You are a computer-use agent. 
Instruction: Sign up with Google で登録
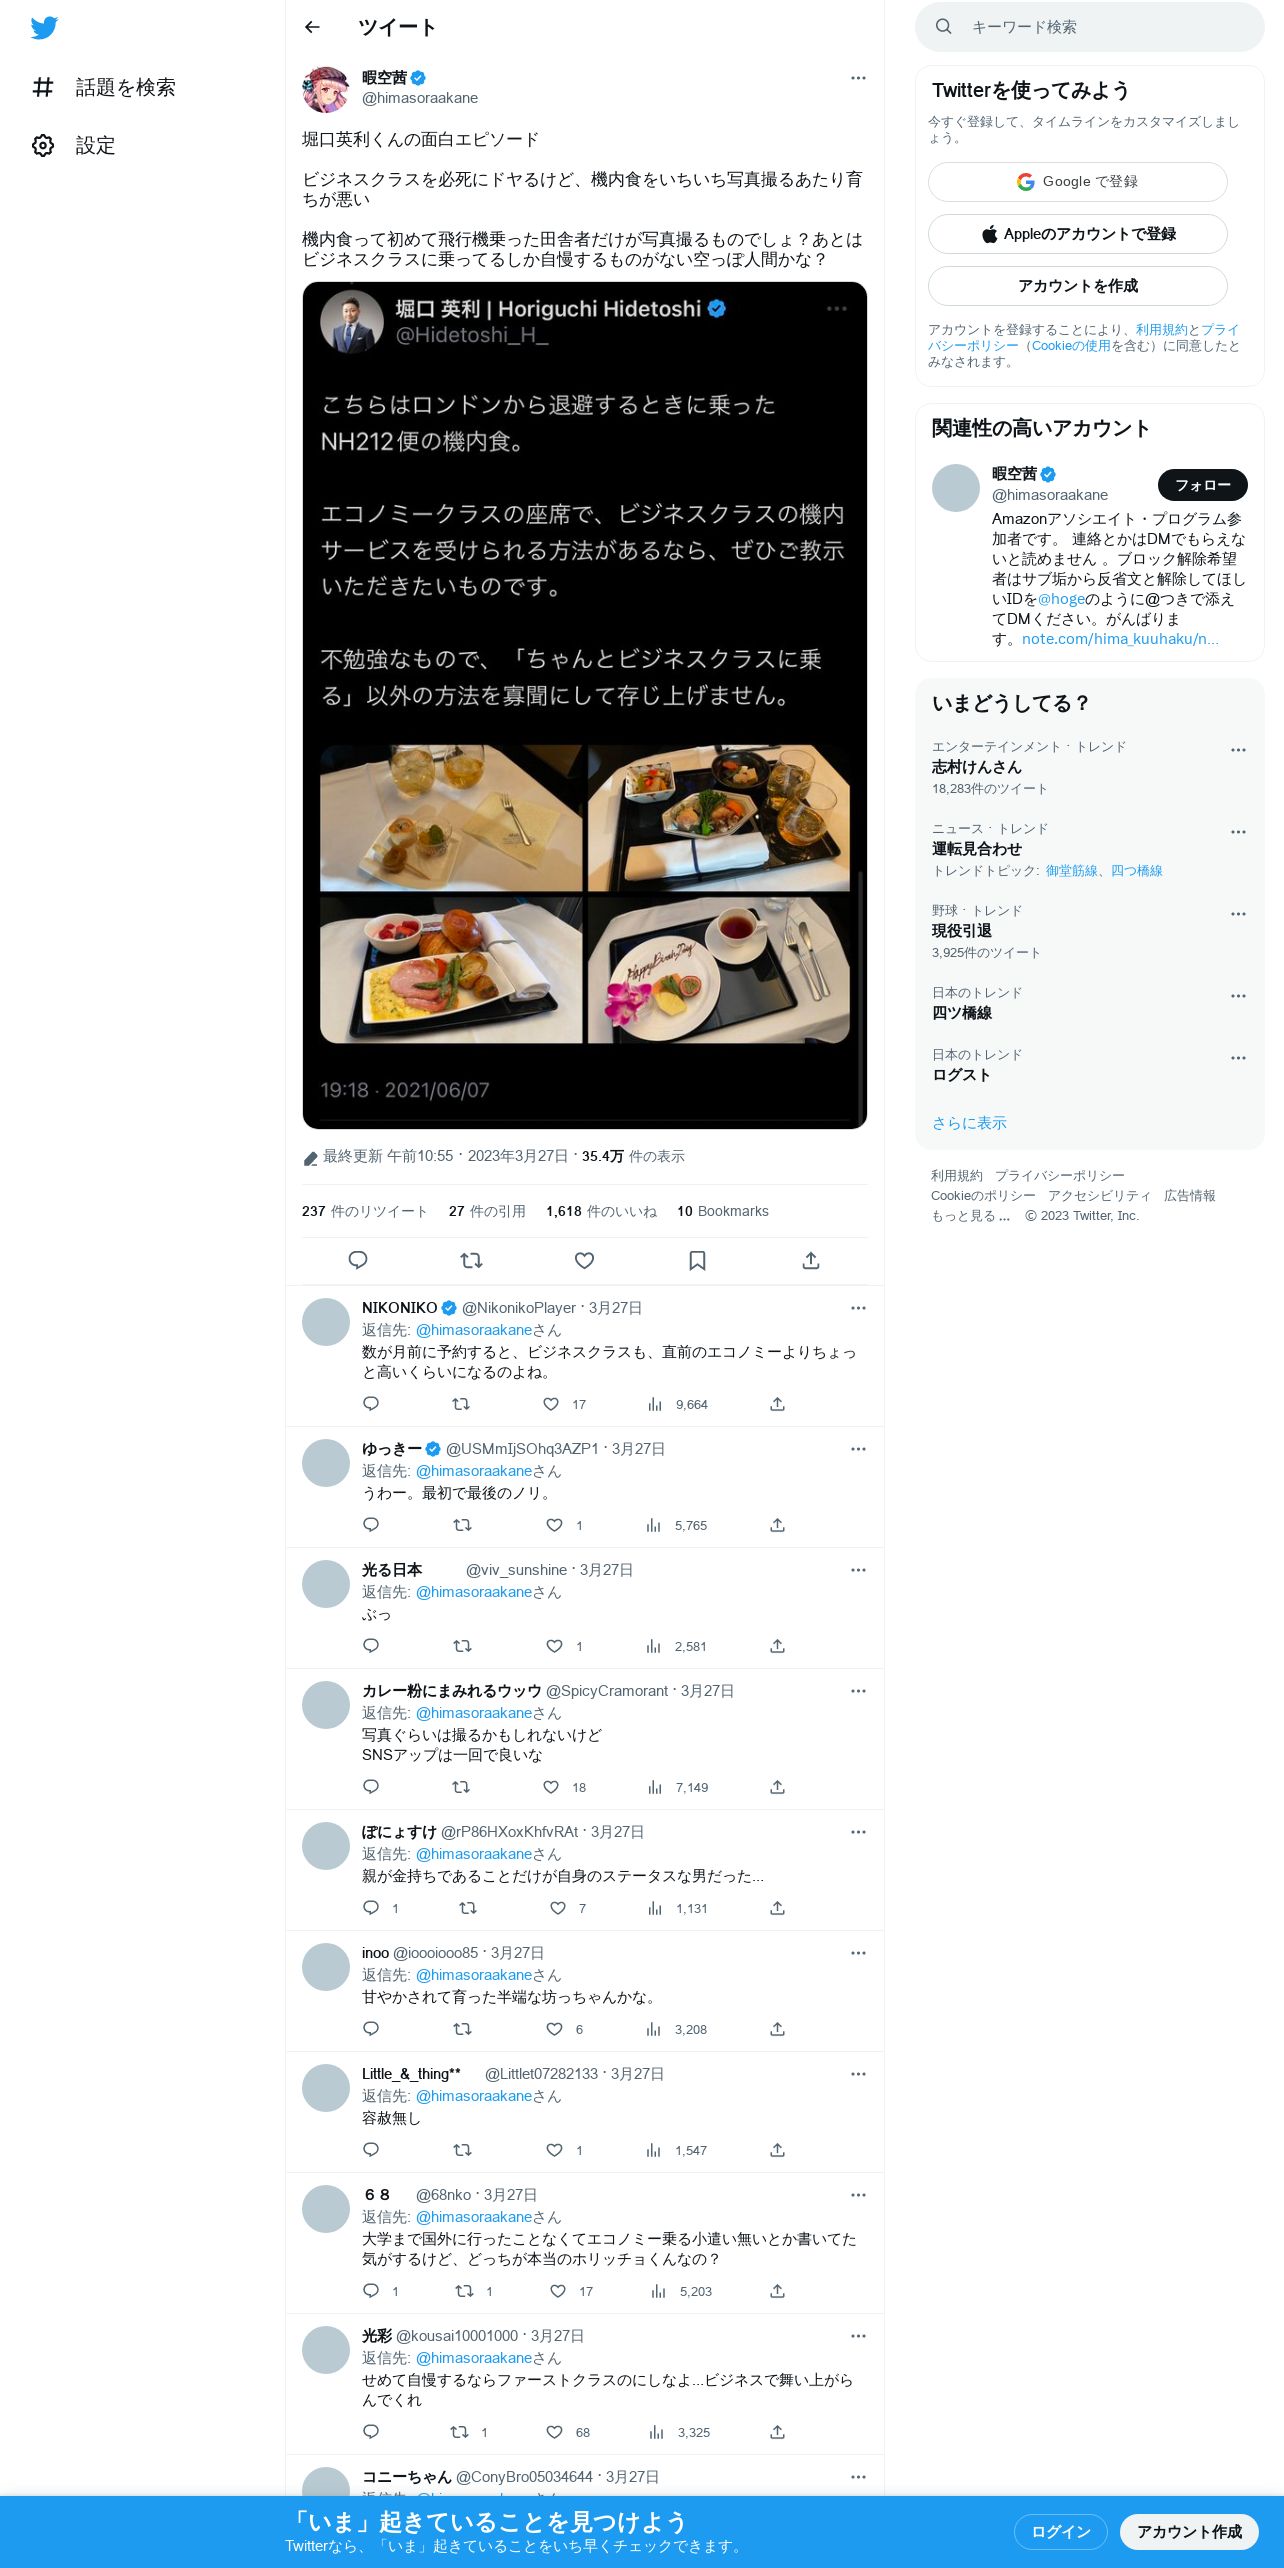pyautogui.click(x=1078, y=182)
